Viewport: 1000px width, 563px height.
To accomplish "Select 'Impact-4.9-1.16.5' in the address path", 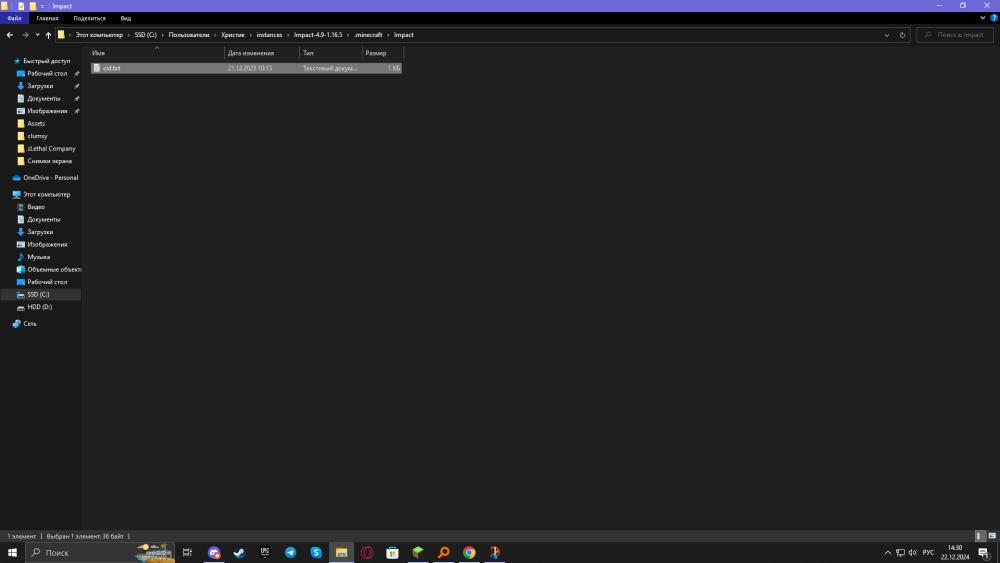I will pos(318,35).
